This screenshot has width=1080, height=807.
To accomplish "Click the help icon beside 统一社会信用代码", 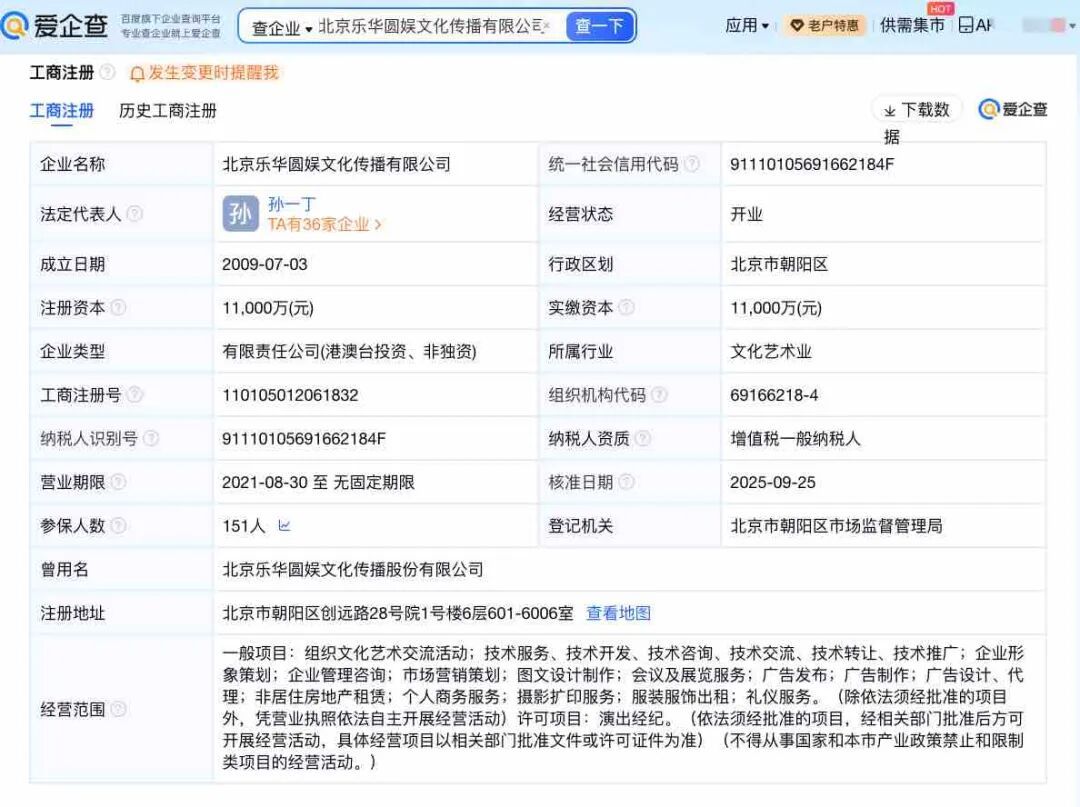I will point(691,164).
